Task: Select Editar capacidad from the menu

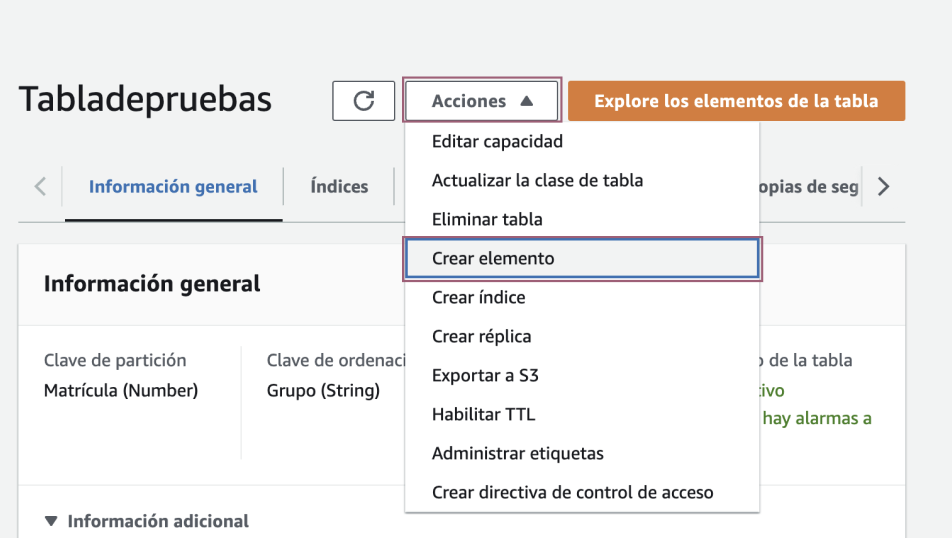Action: (582, 141)
